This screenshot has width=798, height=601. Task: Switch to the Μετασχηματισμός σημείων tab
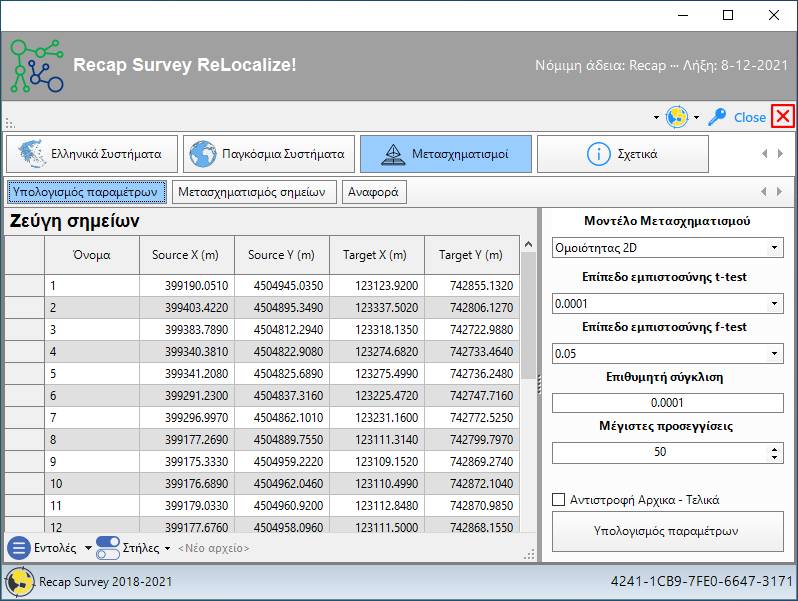(252, 191)
